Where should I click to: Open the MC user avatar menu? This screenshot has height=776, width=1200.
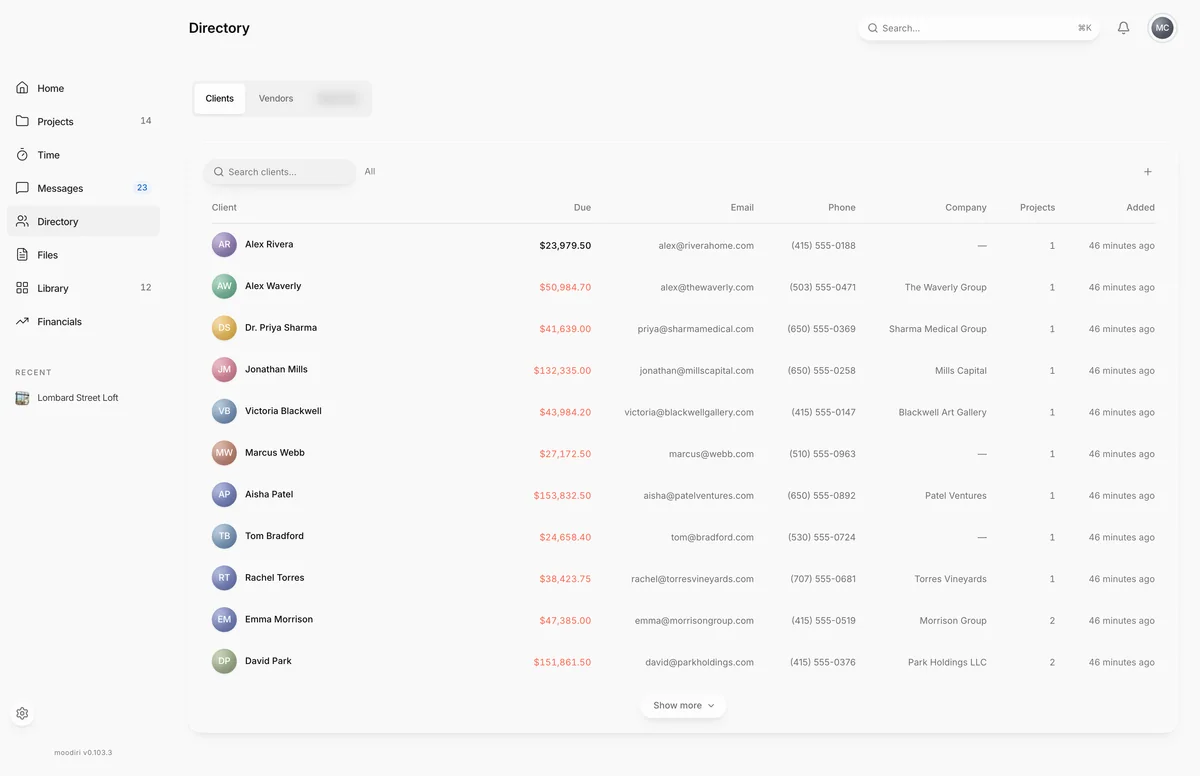tap(1162, 28)
